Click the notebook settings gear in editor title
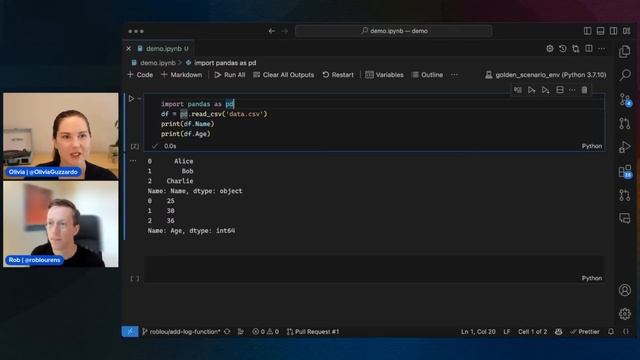This screenshot has height=360, width=640. tap(550, 49)
